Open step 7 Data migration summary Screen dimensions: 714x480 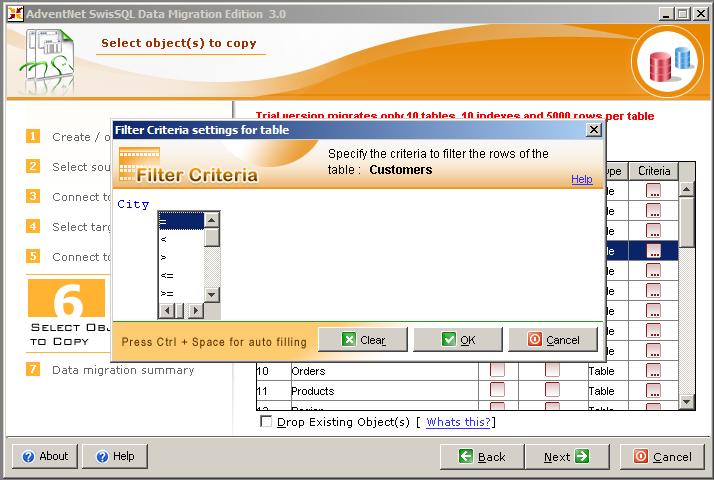coord(110,370)
